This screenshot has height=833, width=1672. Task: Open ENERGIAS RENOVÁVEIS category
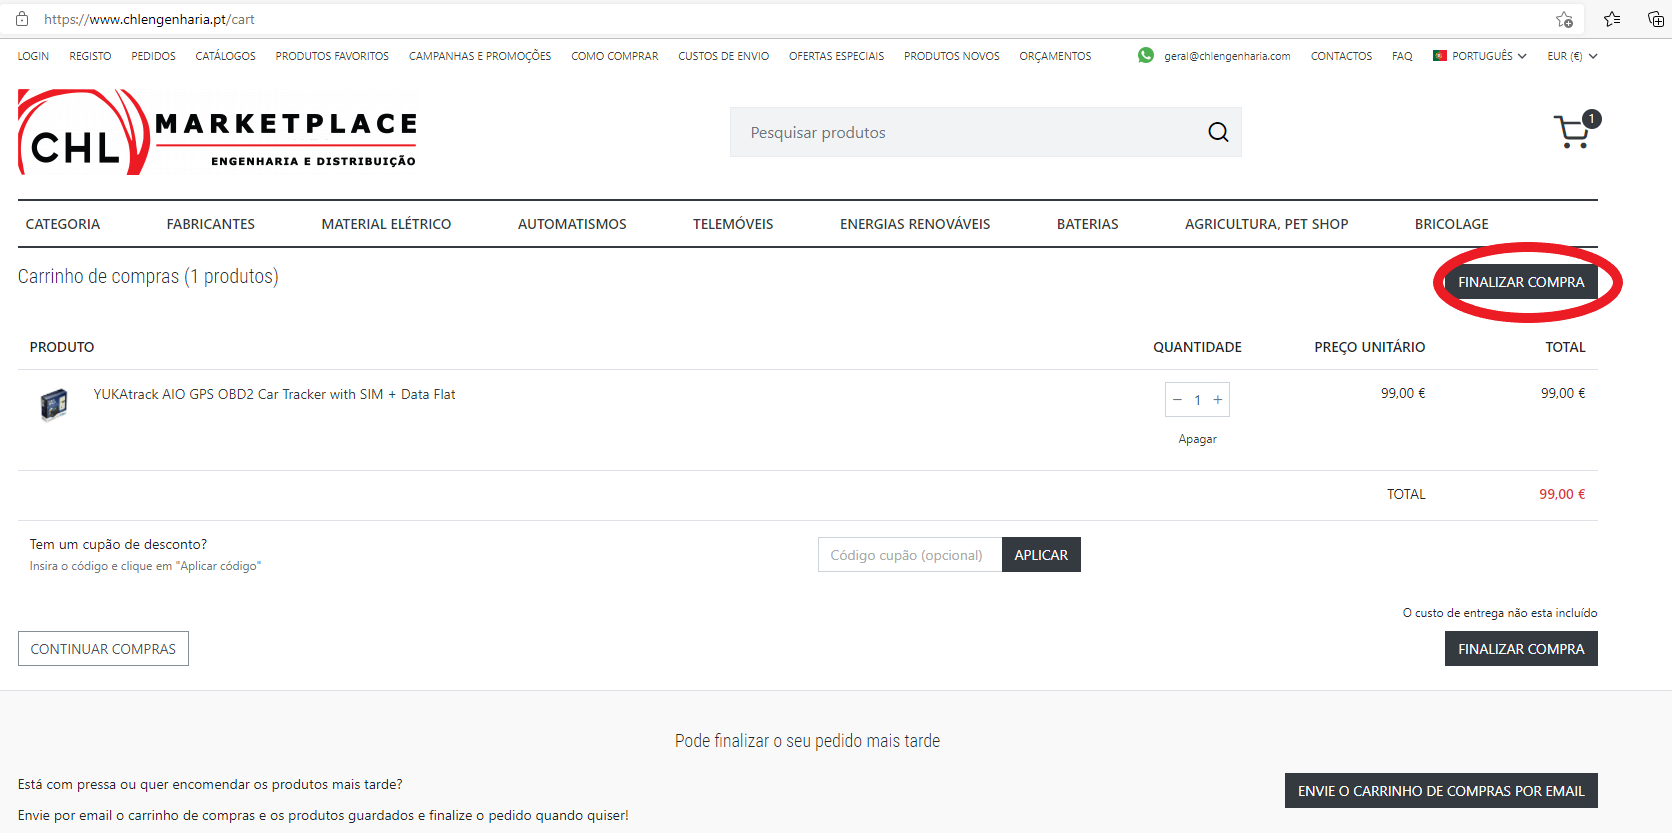click(915, 224)
